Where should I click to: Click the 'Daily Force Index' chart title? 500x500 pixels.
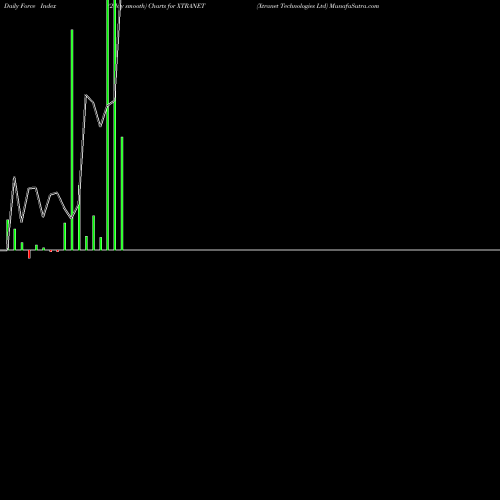click(x=30, y=6)
